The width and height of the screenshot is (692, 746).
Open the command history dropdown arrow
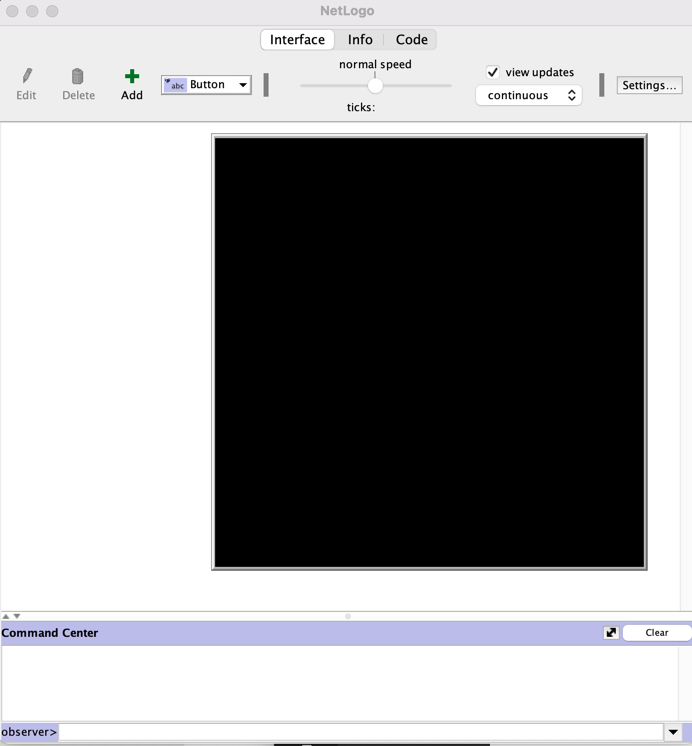pos(673,732)
